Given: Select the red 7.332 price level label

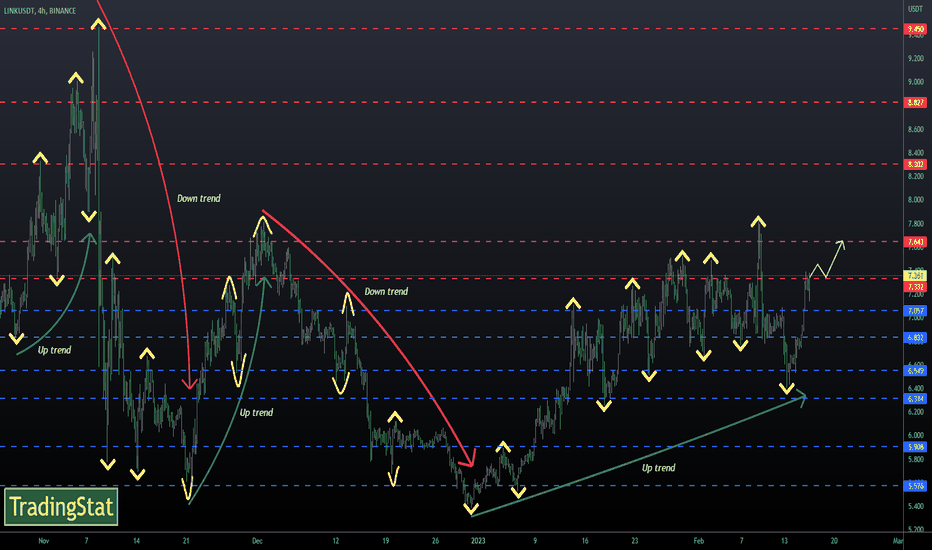Looking at the screenshot, I should (915, 287).
